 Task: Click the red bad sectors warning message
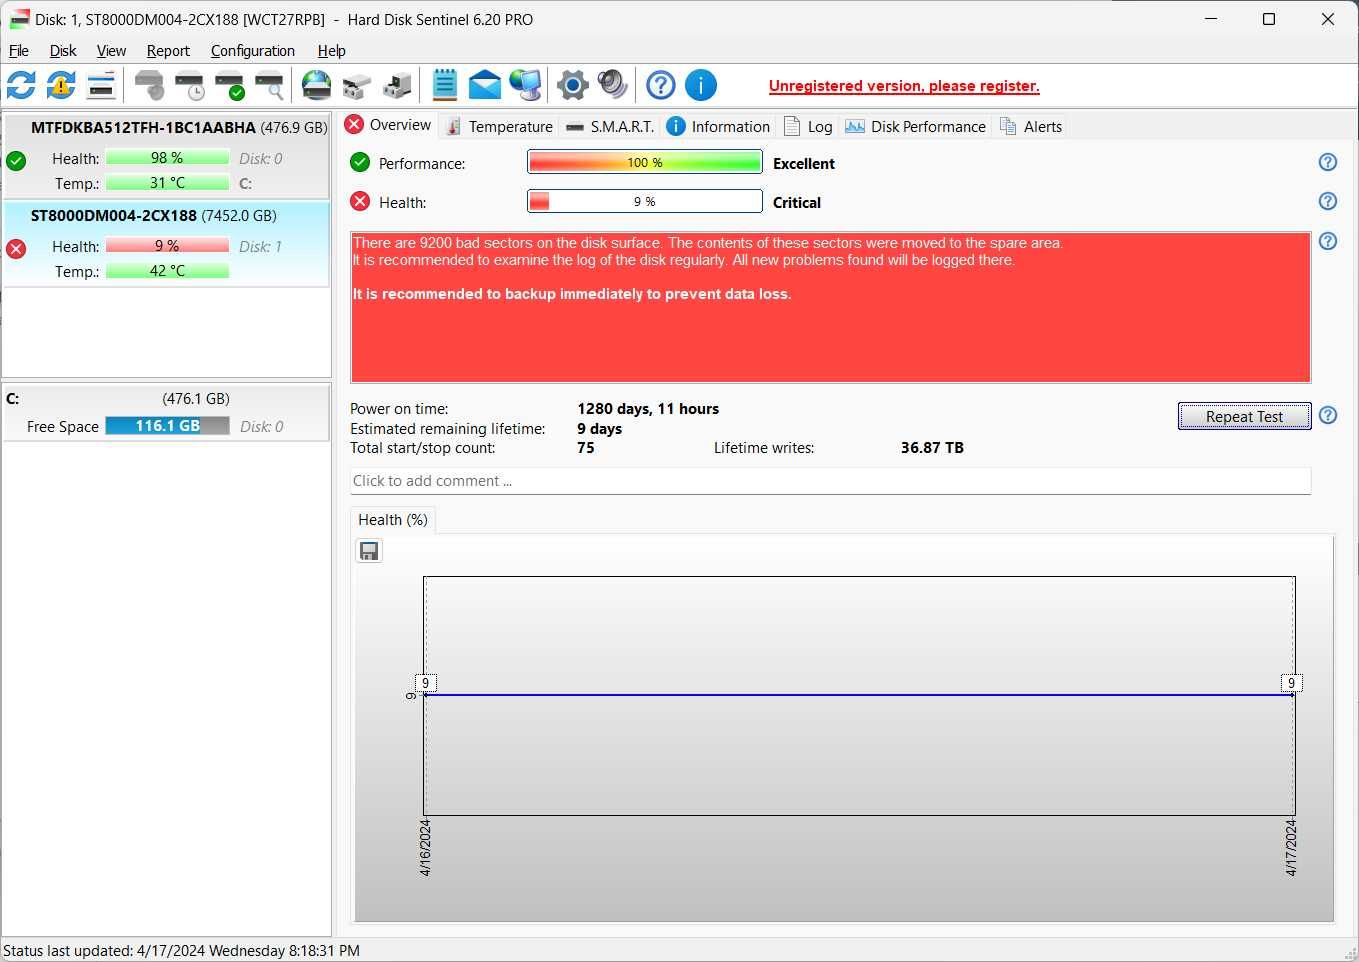click(x=830, y=308)
